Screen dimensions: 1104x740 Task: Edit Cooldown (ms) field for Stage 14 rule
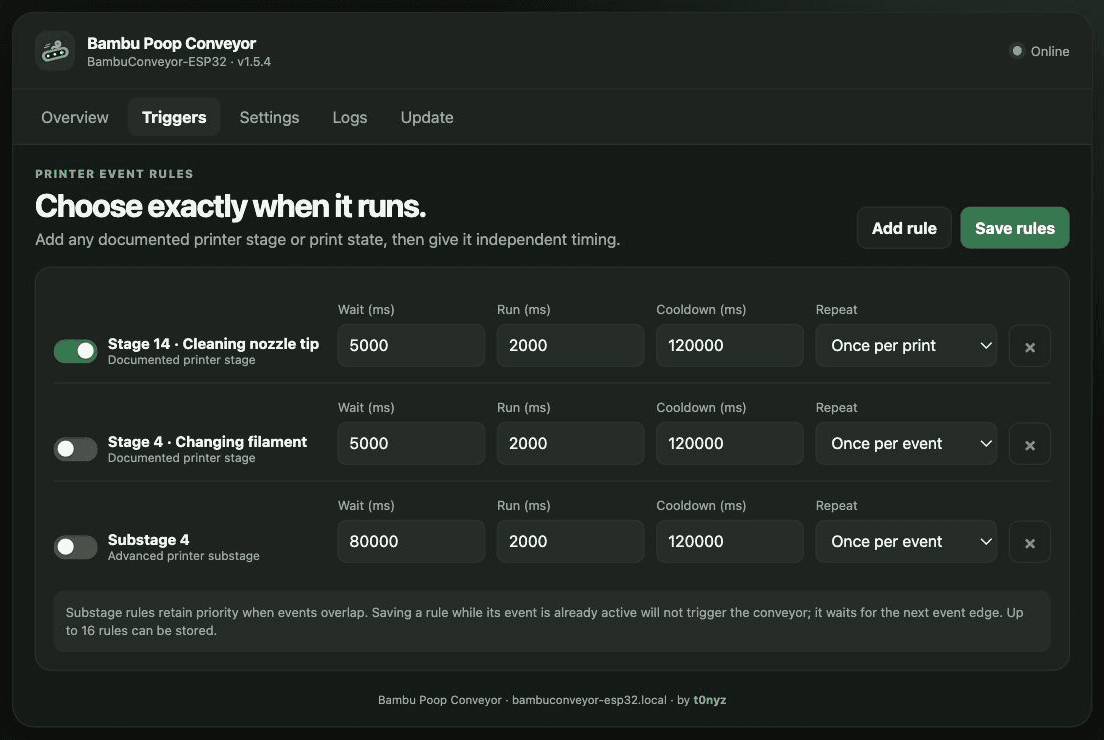pyautogui.click(x=729, y=346)
